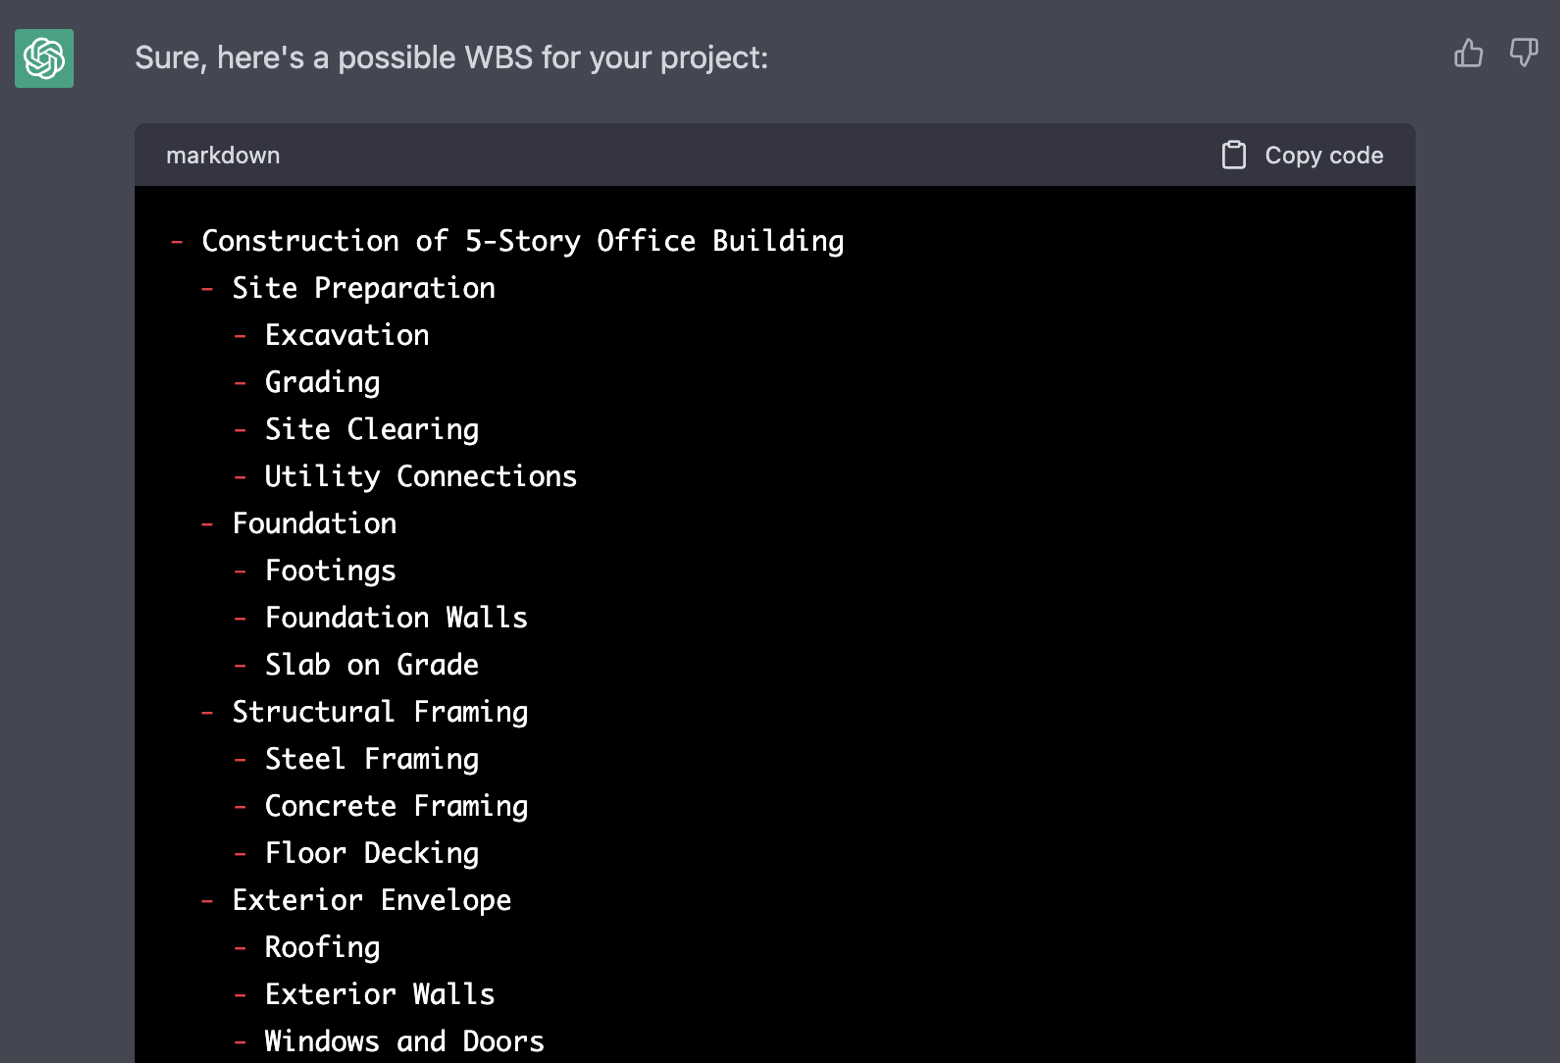Image resolution: width=1560 pixels, height=1063 pixels.
Task: Click the ChatGPT avatar icon
Action: coord(43,58)
